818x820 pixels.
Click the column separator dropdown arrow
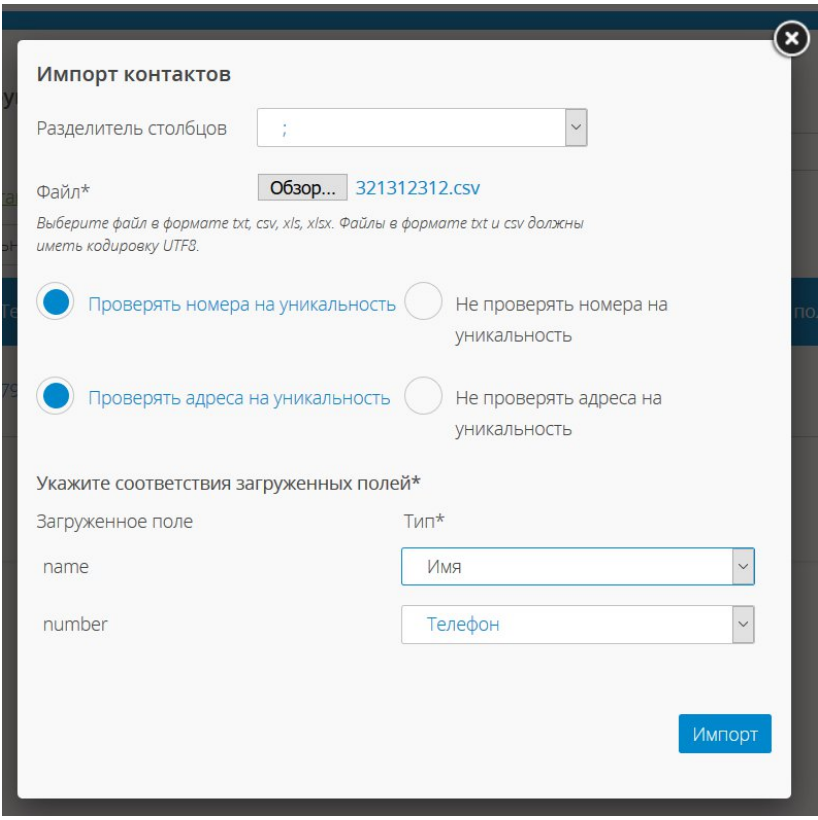click(575, 128)
